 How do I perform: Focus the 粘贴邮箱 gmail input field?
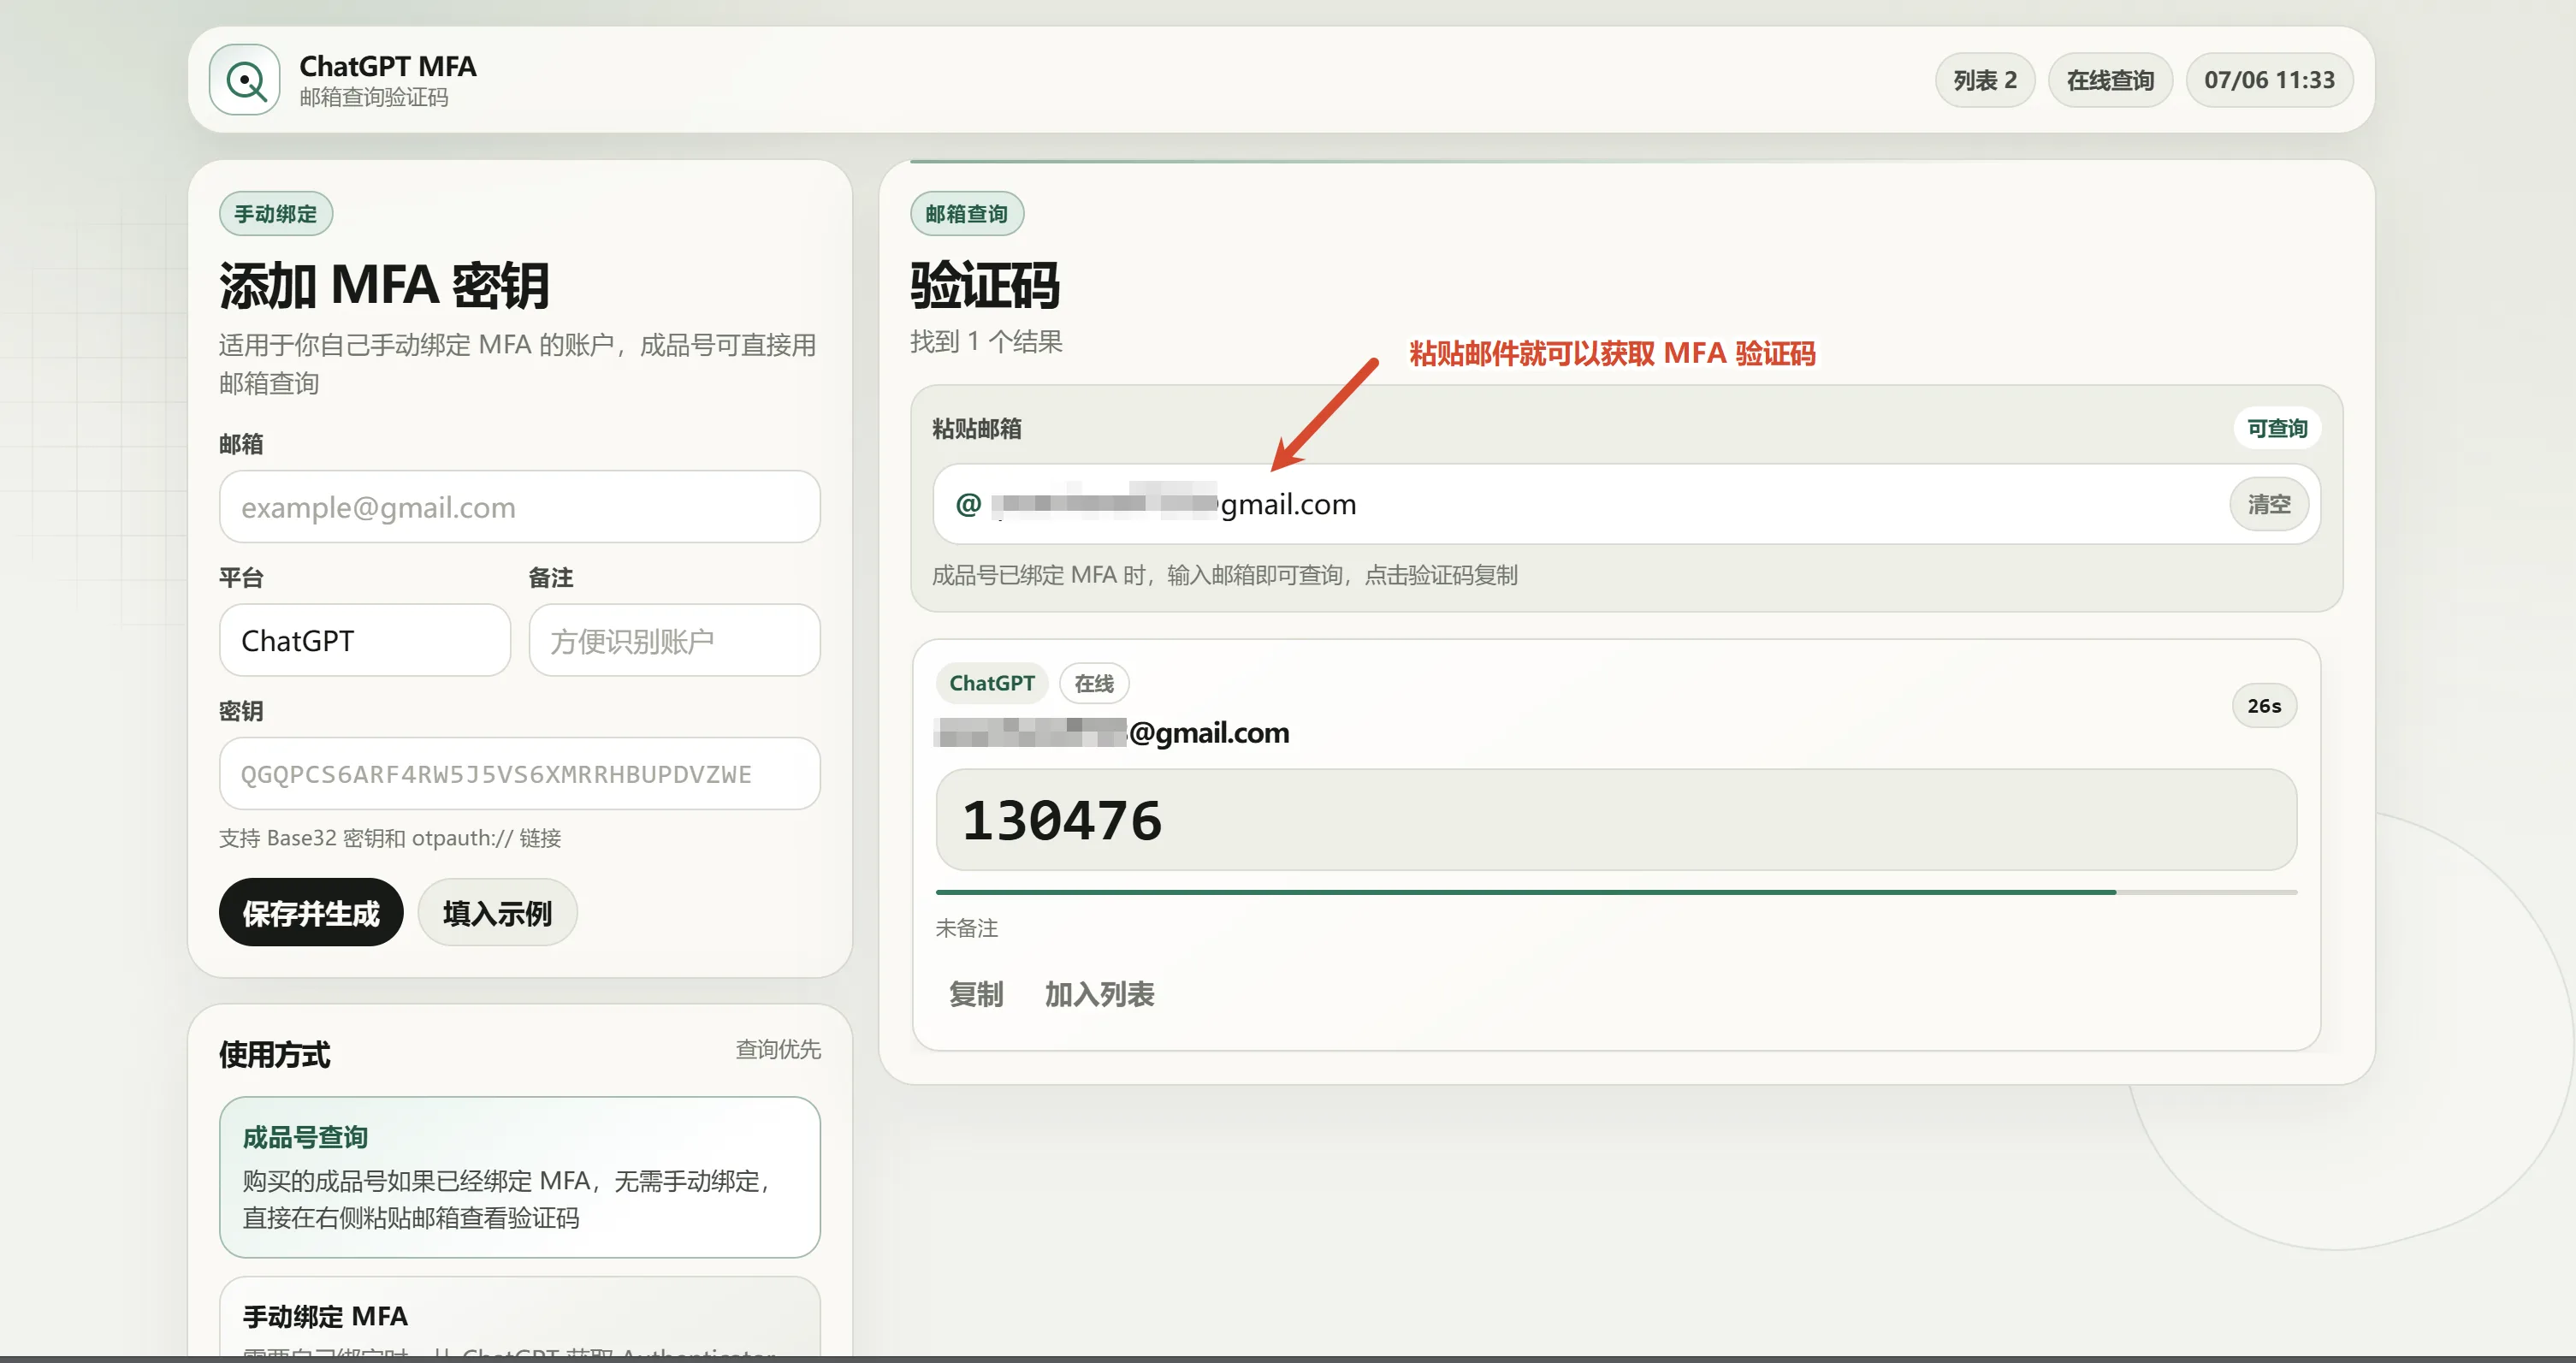coord(1626,504)
